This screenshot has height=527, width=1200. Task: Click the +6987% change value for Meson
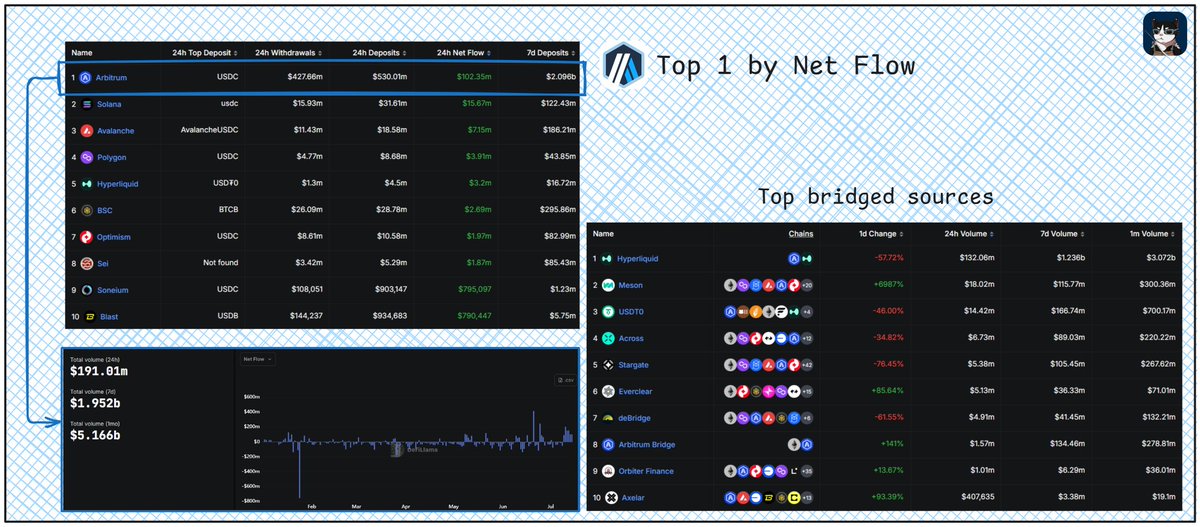890,285
